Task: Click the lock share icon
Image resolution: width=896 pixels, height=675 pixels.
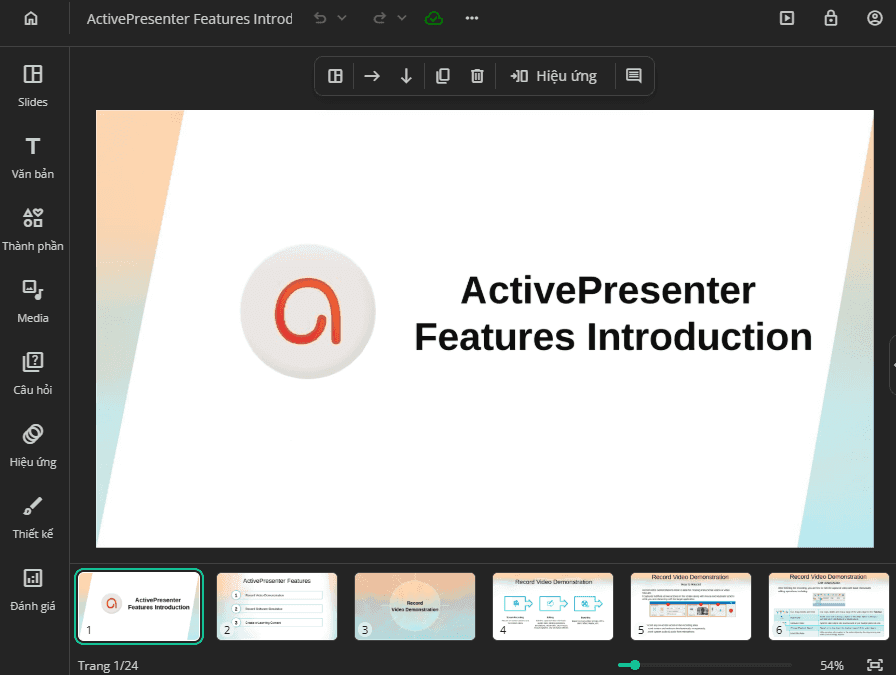Action: coord(831,18)
